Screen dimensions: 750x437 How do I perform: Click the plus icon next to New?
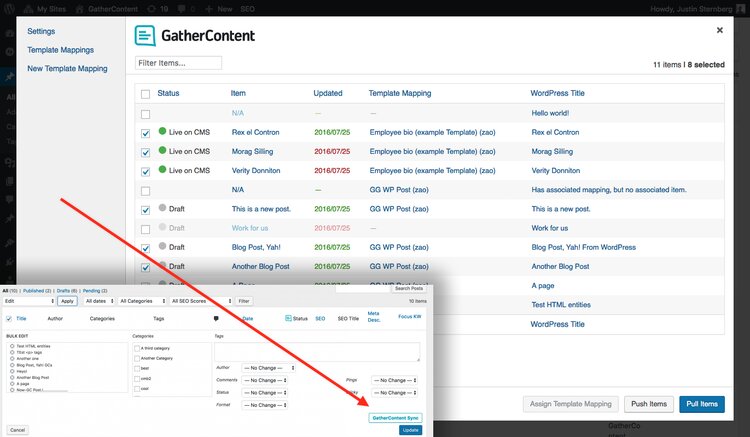click(x=209, y=9)
